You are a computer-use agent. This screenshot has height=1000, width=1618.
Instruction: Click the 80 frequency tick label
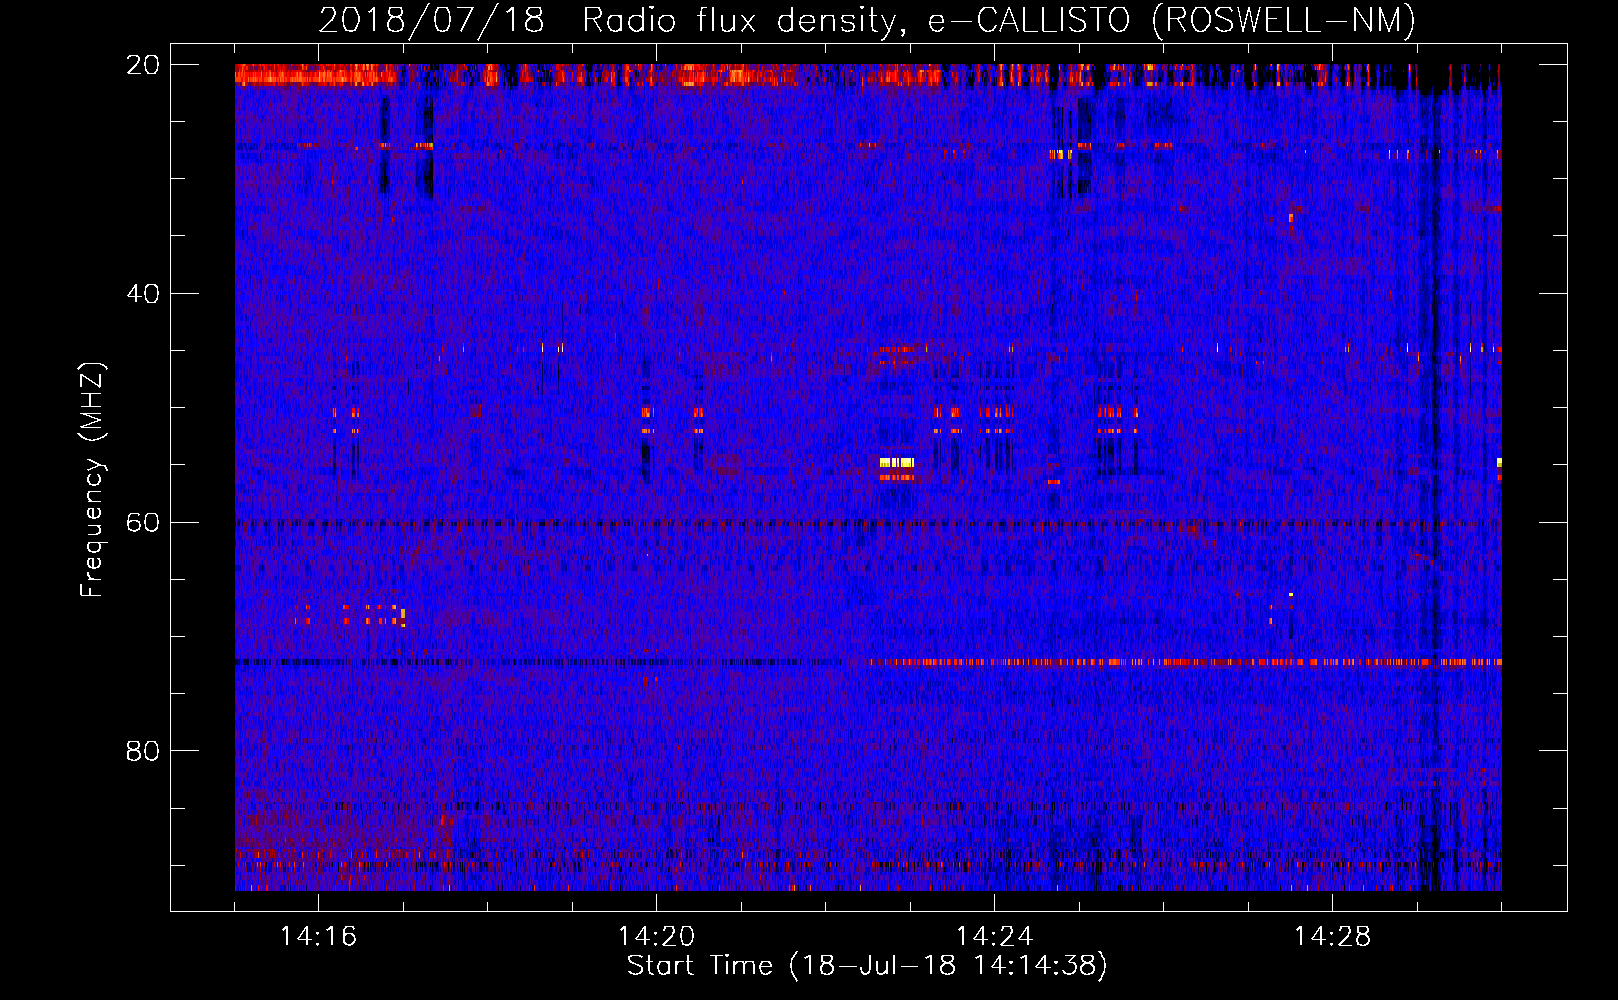(x=143, y=751)
